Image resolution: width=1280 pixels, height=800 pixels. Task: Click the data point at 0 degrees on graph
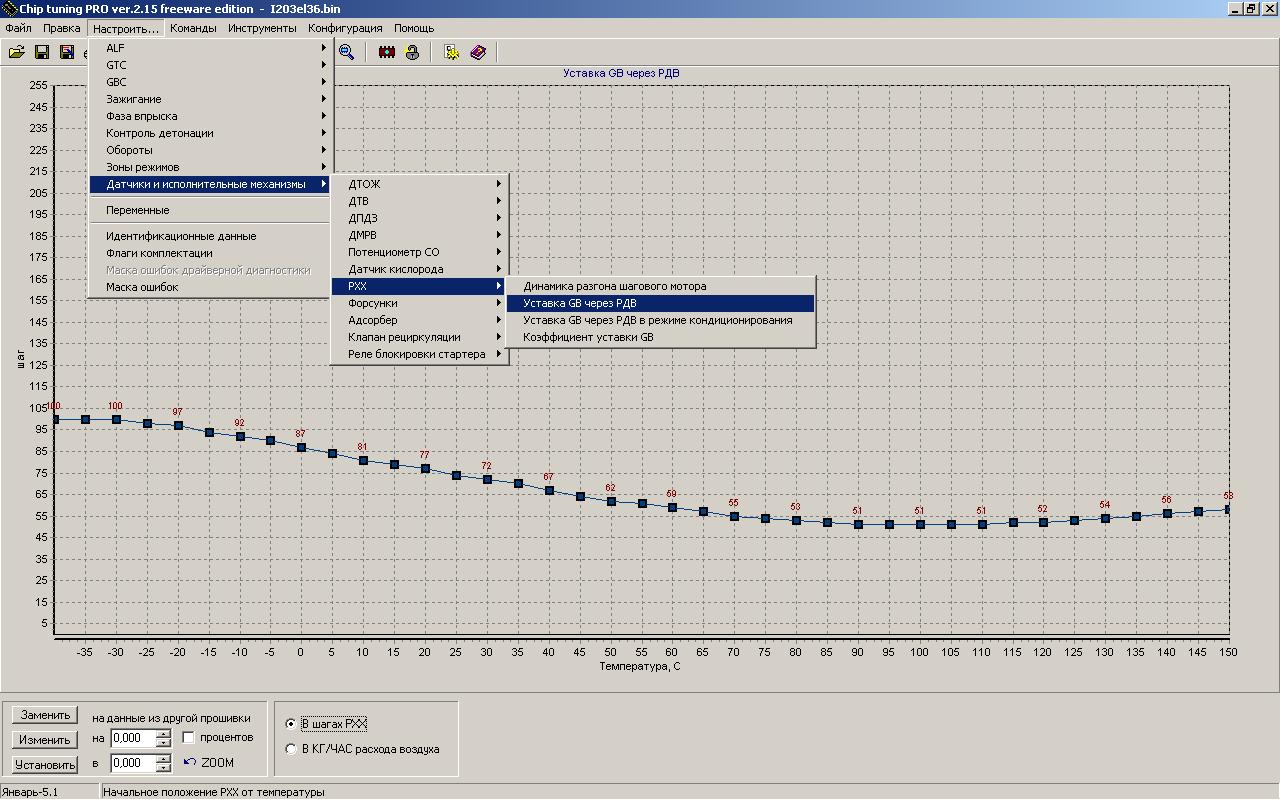pyautogui.click(x=301, y=448)
